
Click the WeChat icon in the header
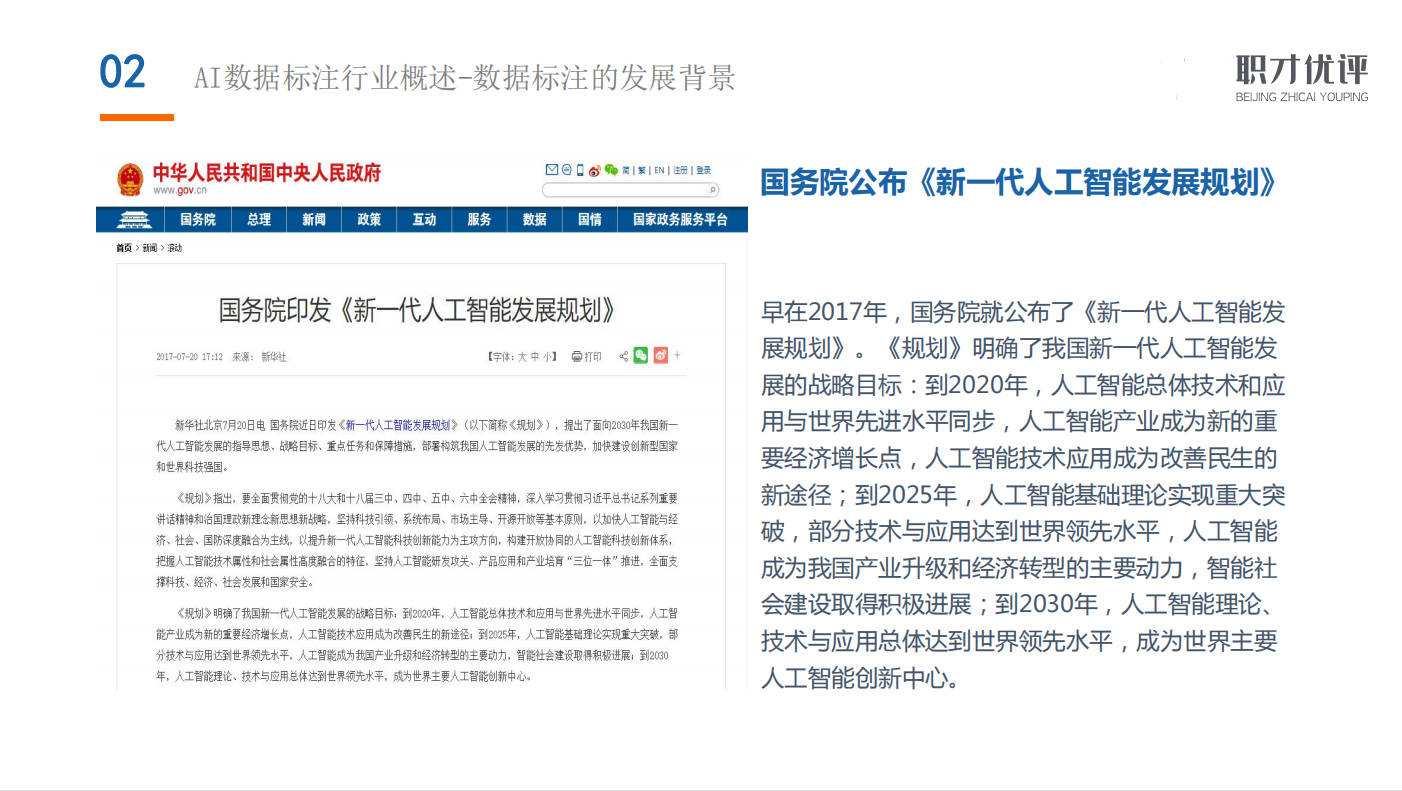pyautogui.click(x=610, y=170)
